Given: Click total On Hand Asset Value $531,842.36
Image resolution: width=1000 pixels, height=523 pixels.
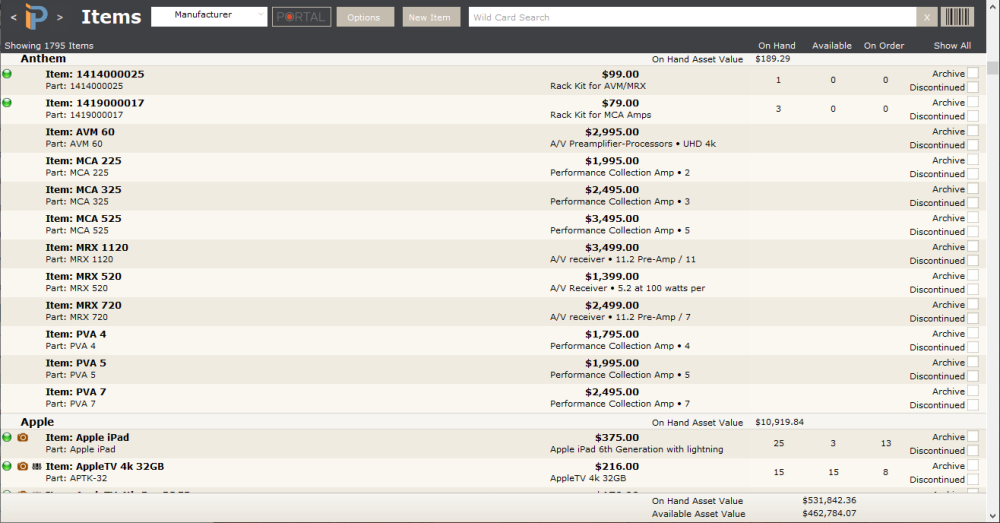Looking at the screenshot, I should (x=829, y=501).
